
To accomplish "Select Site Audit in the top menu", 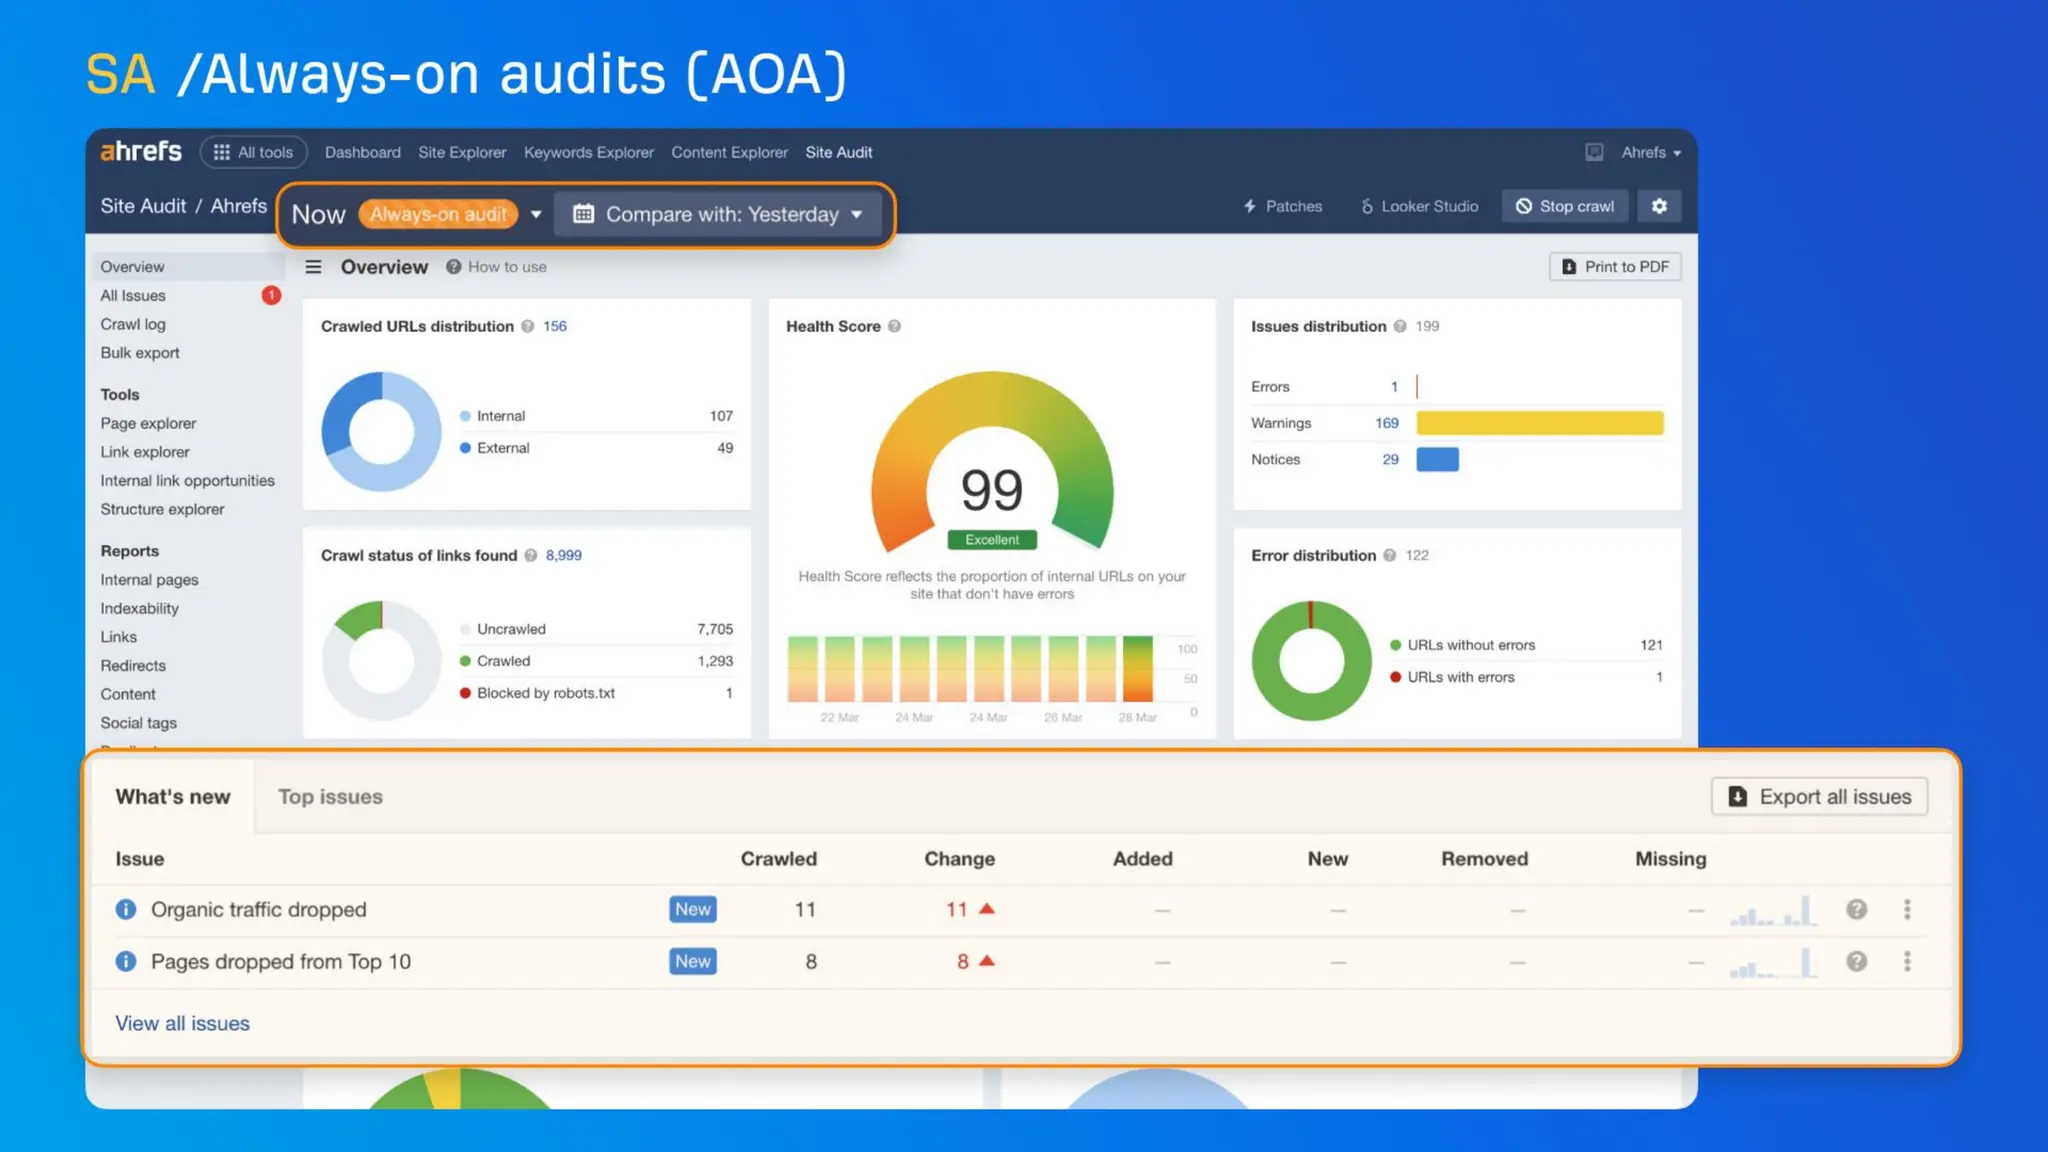I will click(839, 152).
